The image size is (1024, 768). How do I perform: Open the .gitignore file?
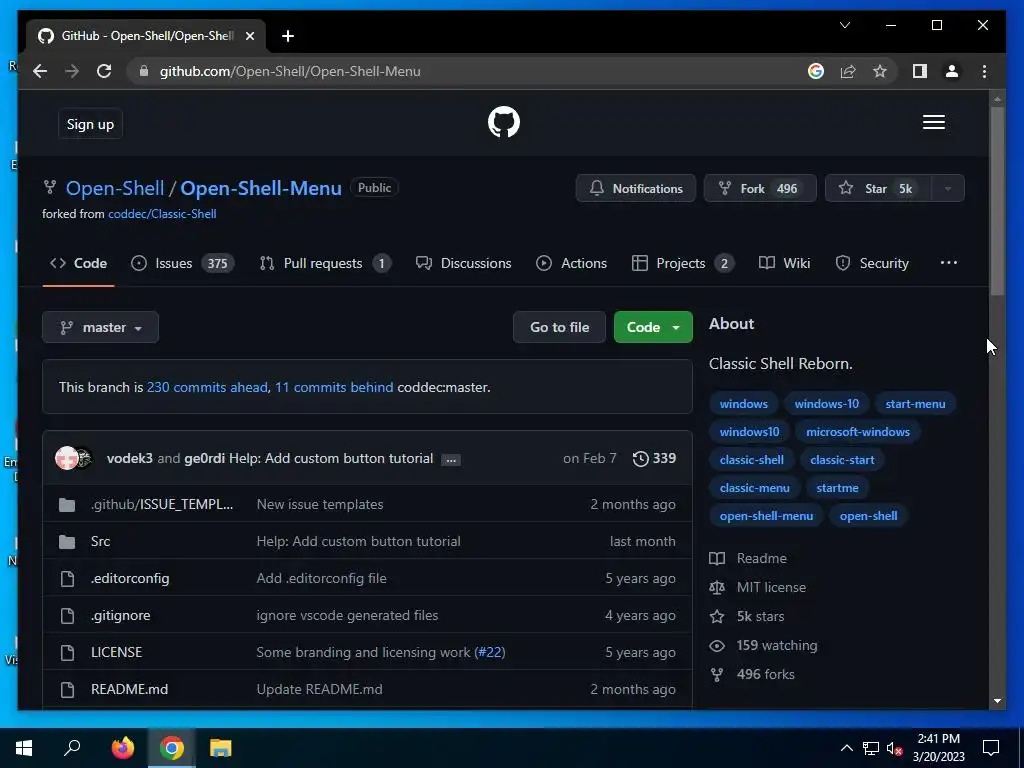pos(121,615)
